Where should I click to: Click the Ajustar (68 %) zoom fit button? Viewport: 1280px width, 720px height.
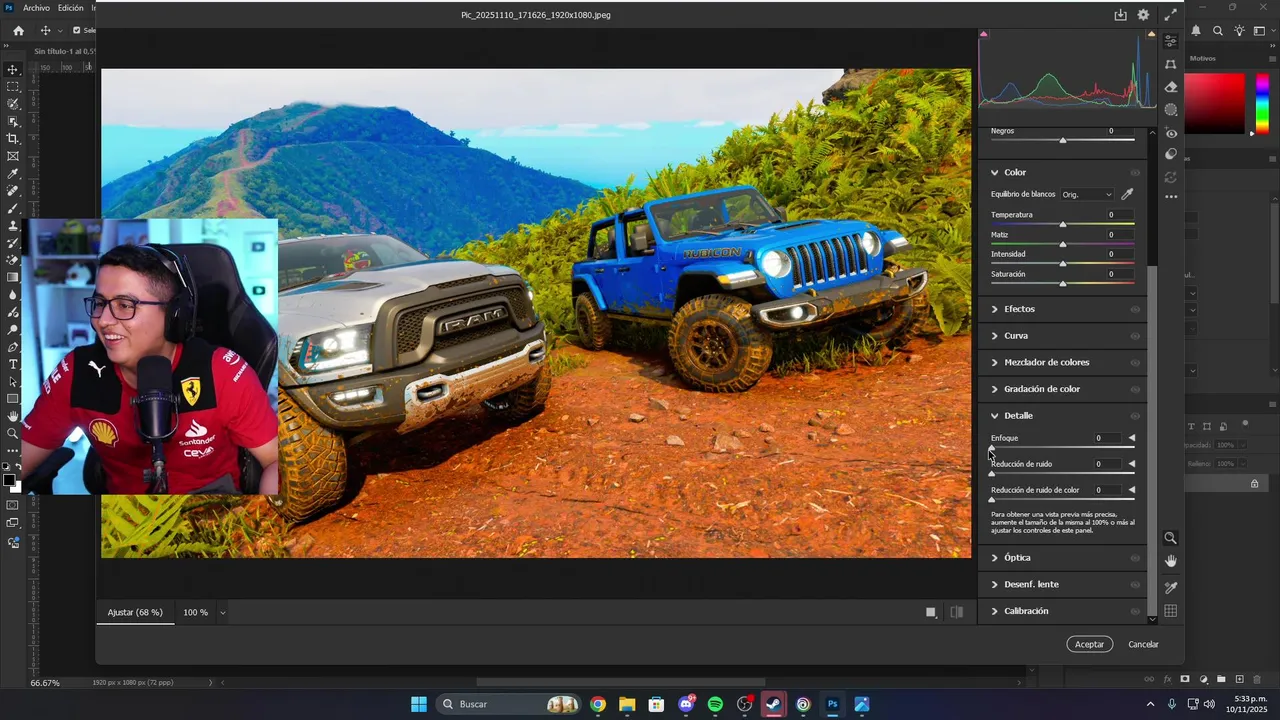(135, 612)
